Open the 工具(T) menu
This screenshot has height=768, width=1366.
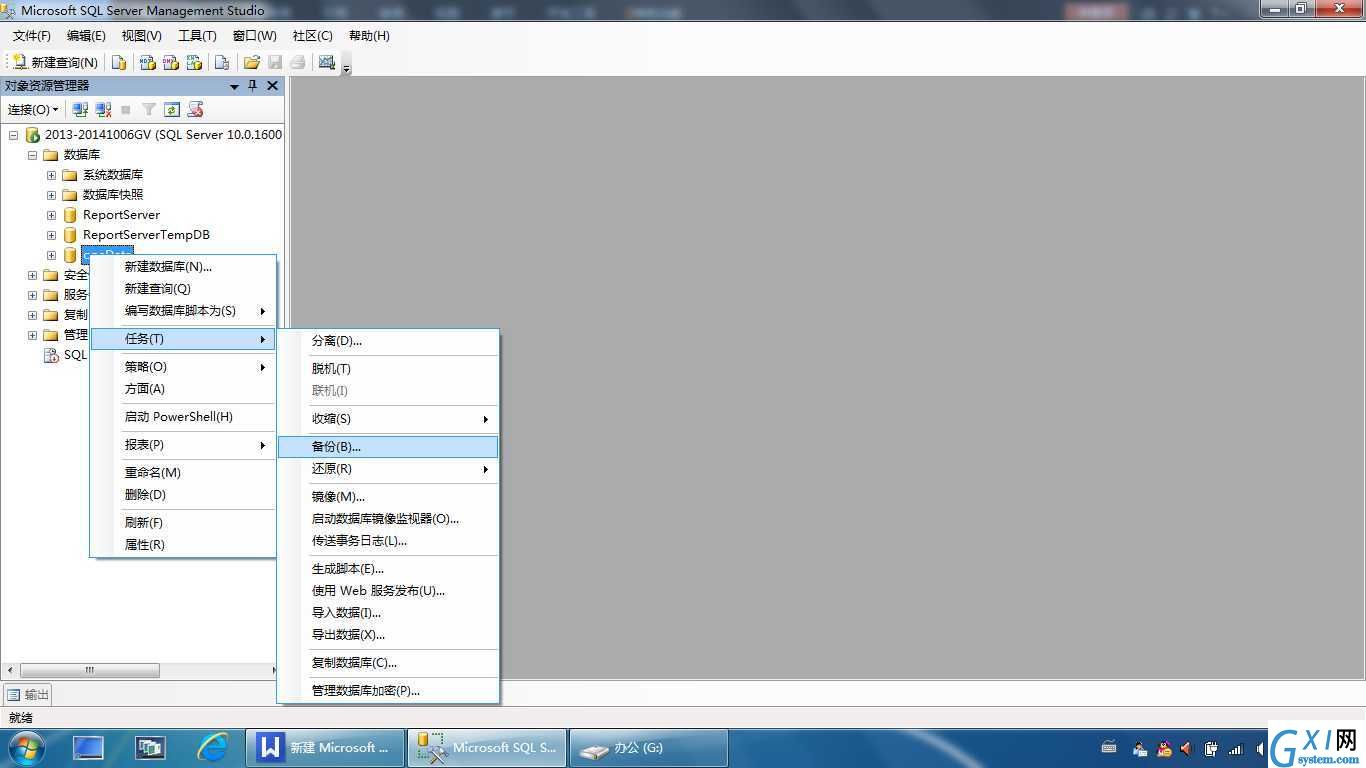tap(197, 36)
